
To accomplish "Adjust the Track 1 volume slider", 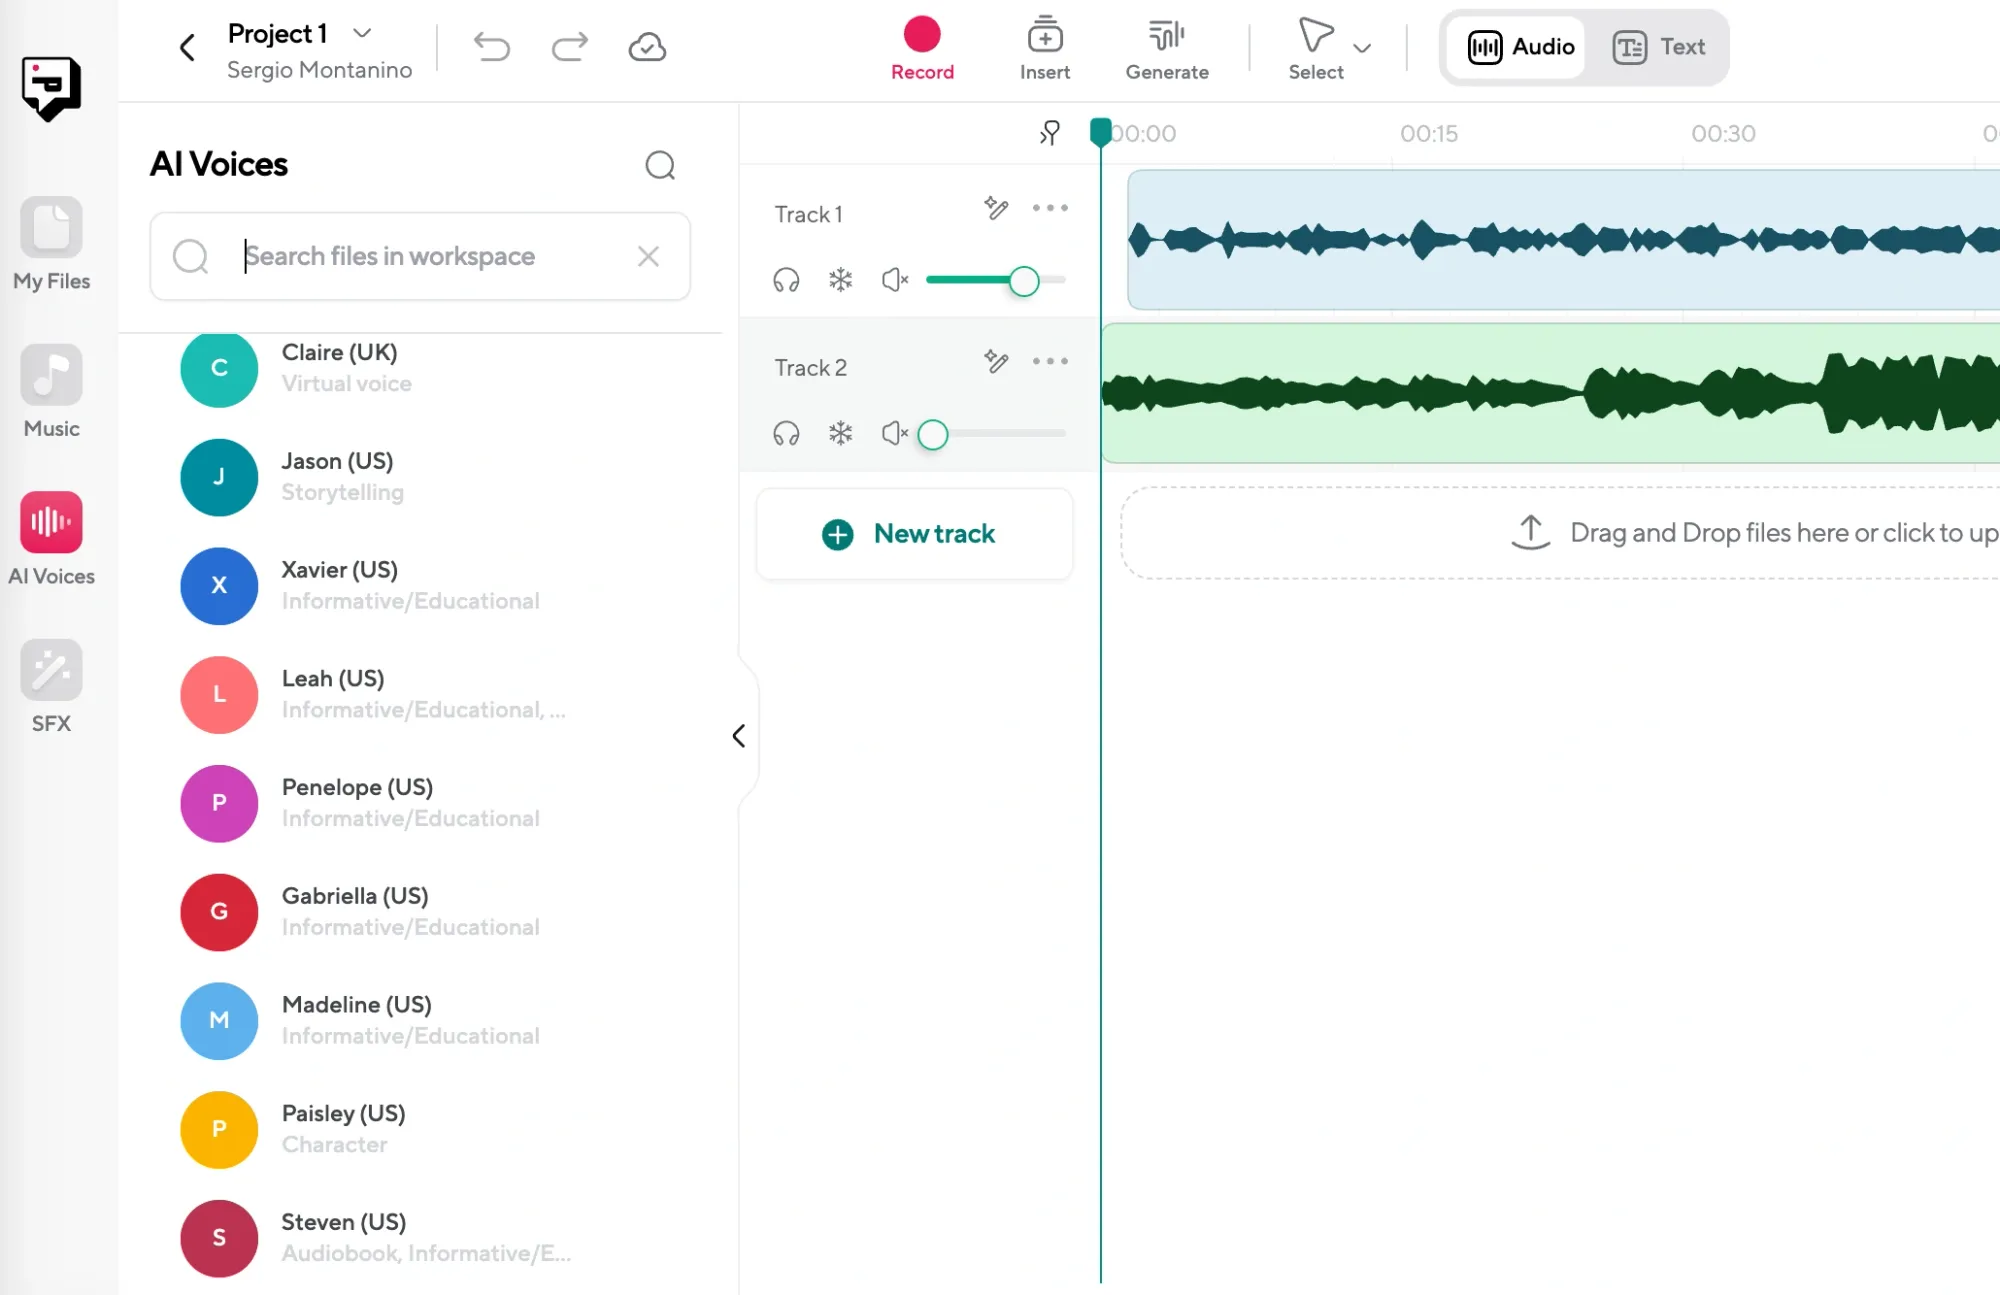I will point(1024,281).
